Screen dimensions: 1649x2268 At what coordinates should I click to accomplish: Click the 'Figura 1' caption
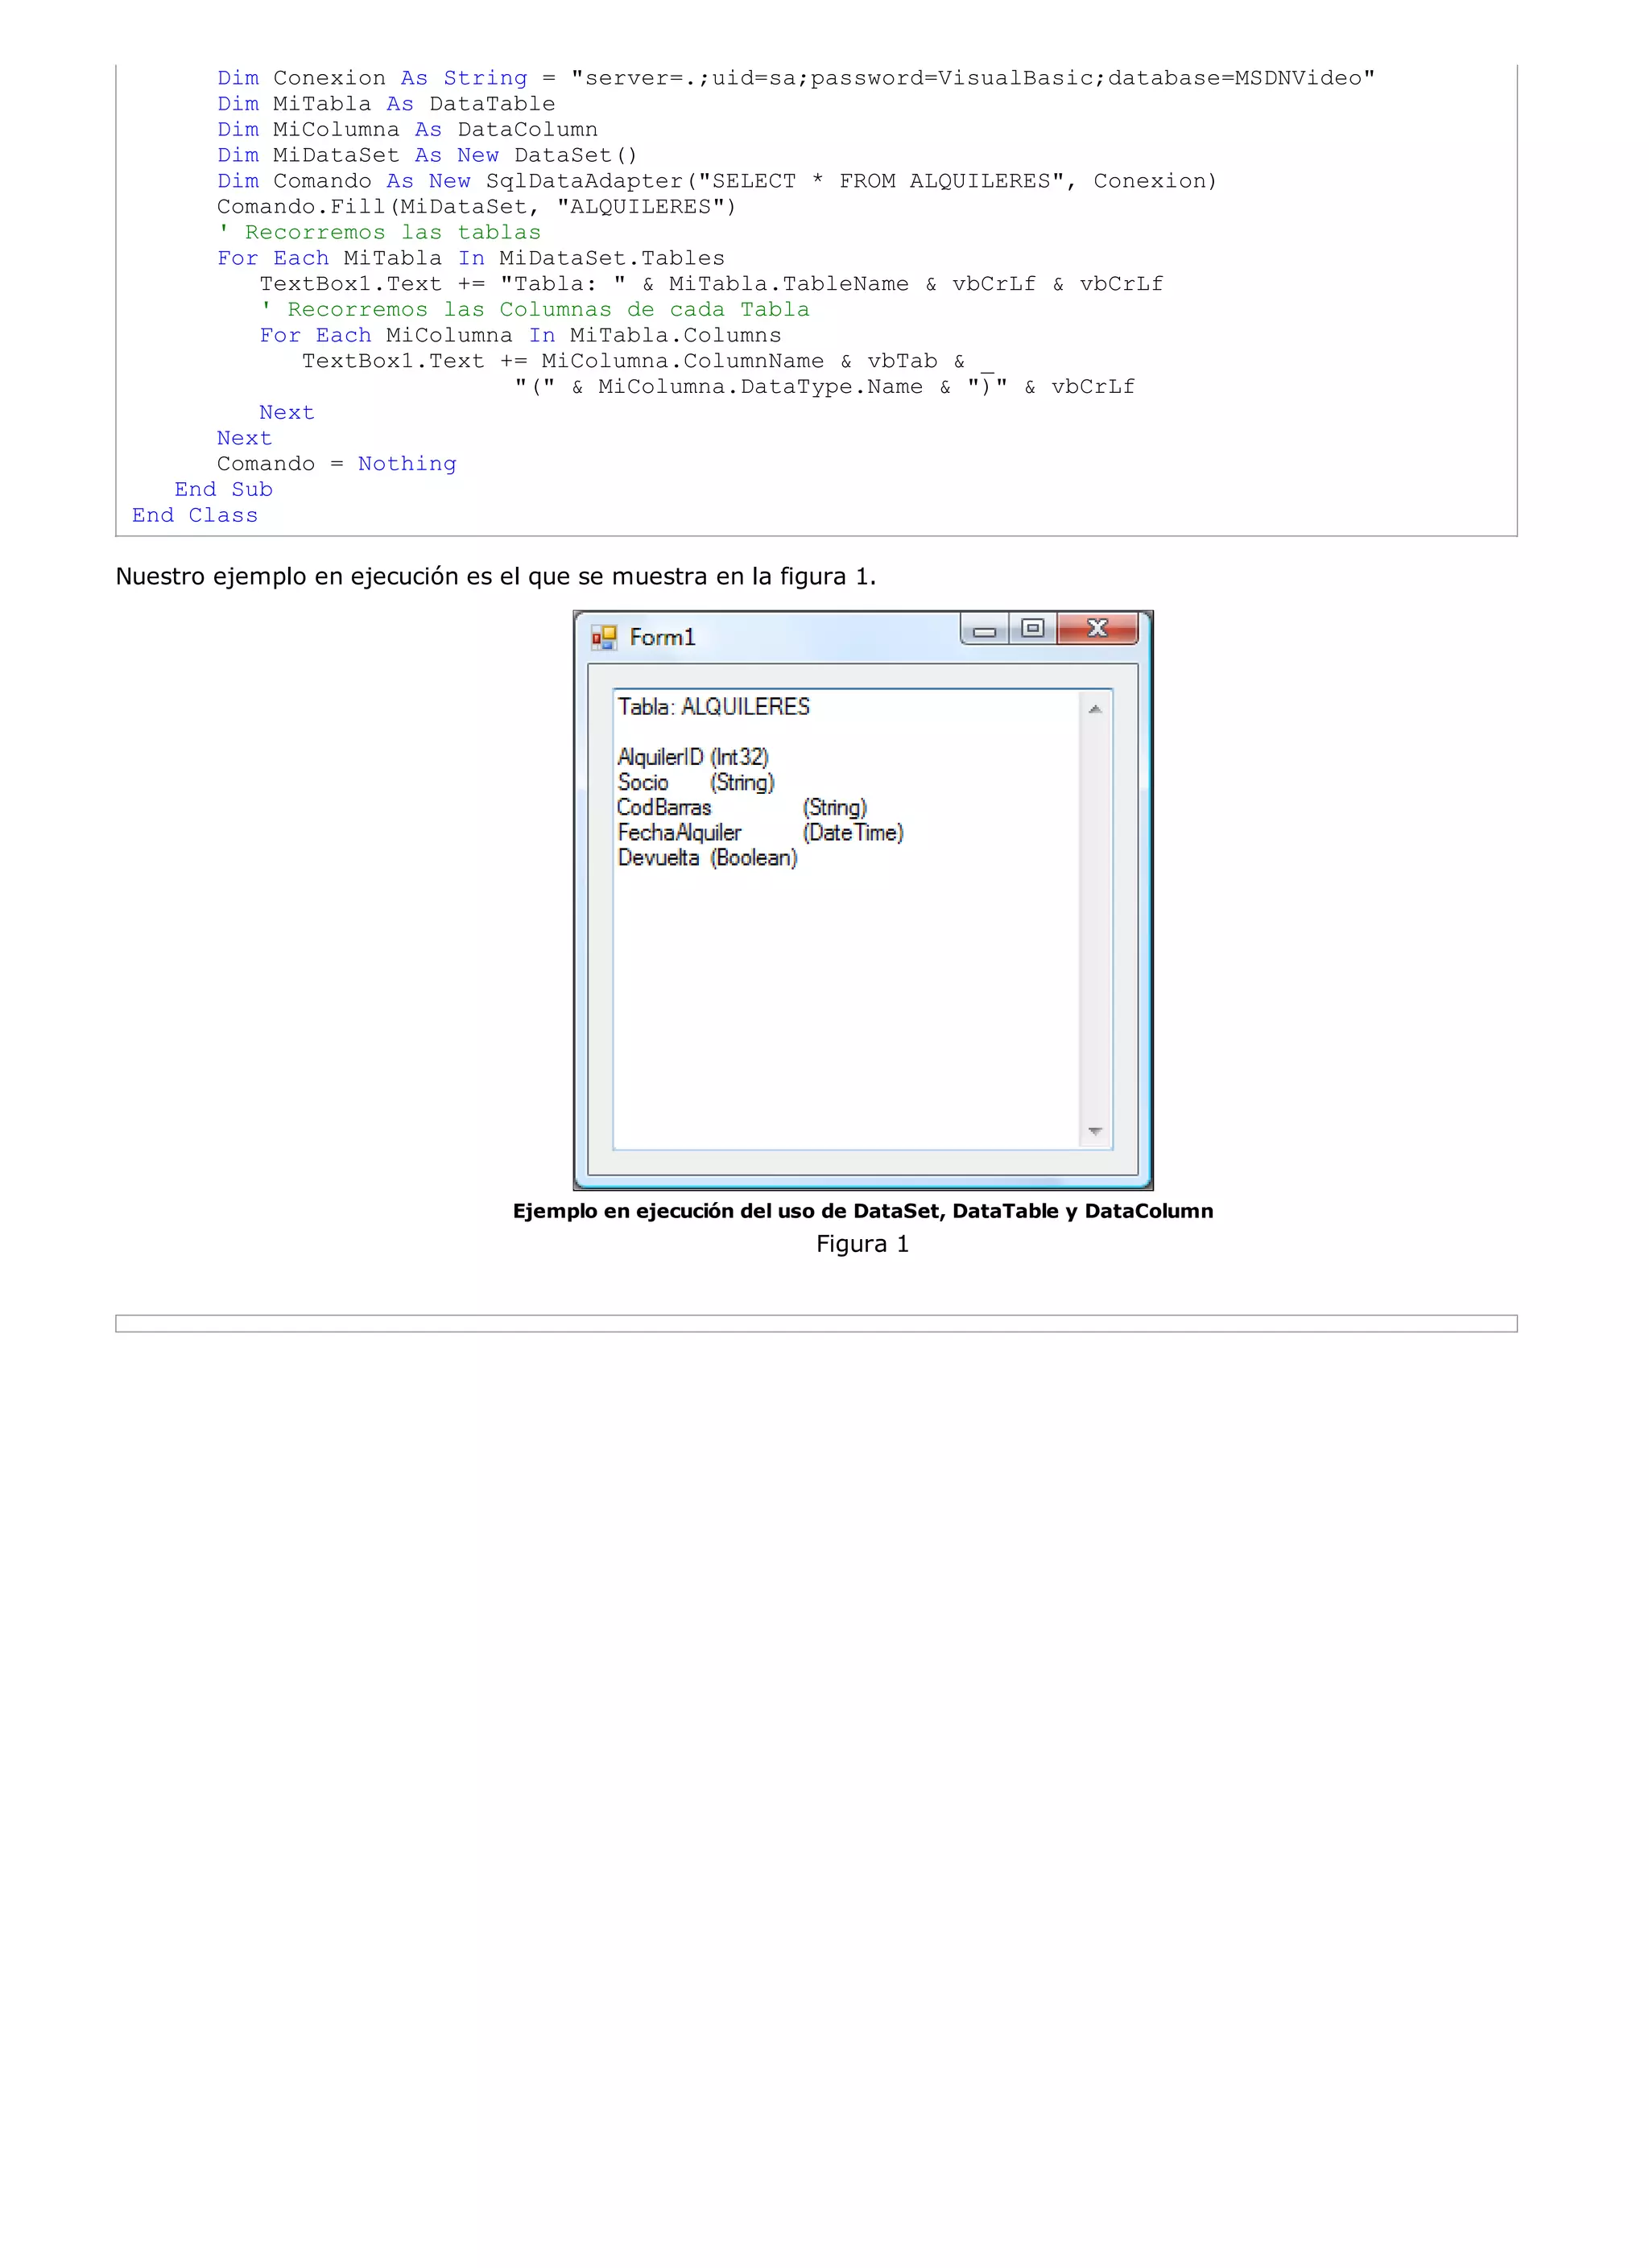click(x=862, y=1244)
